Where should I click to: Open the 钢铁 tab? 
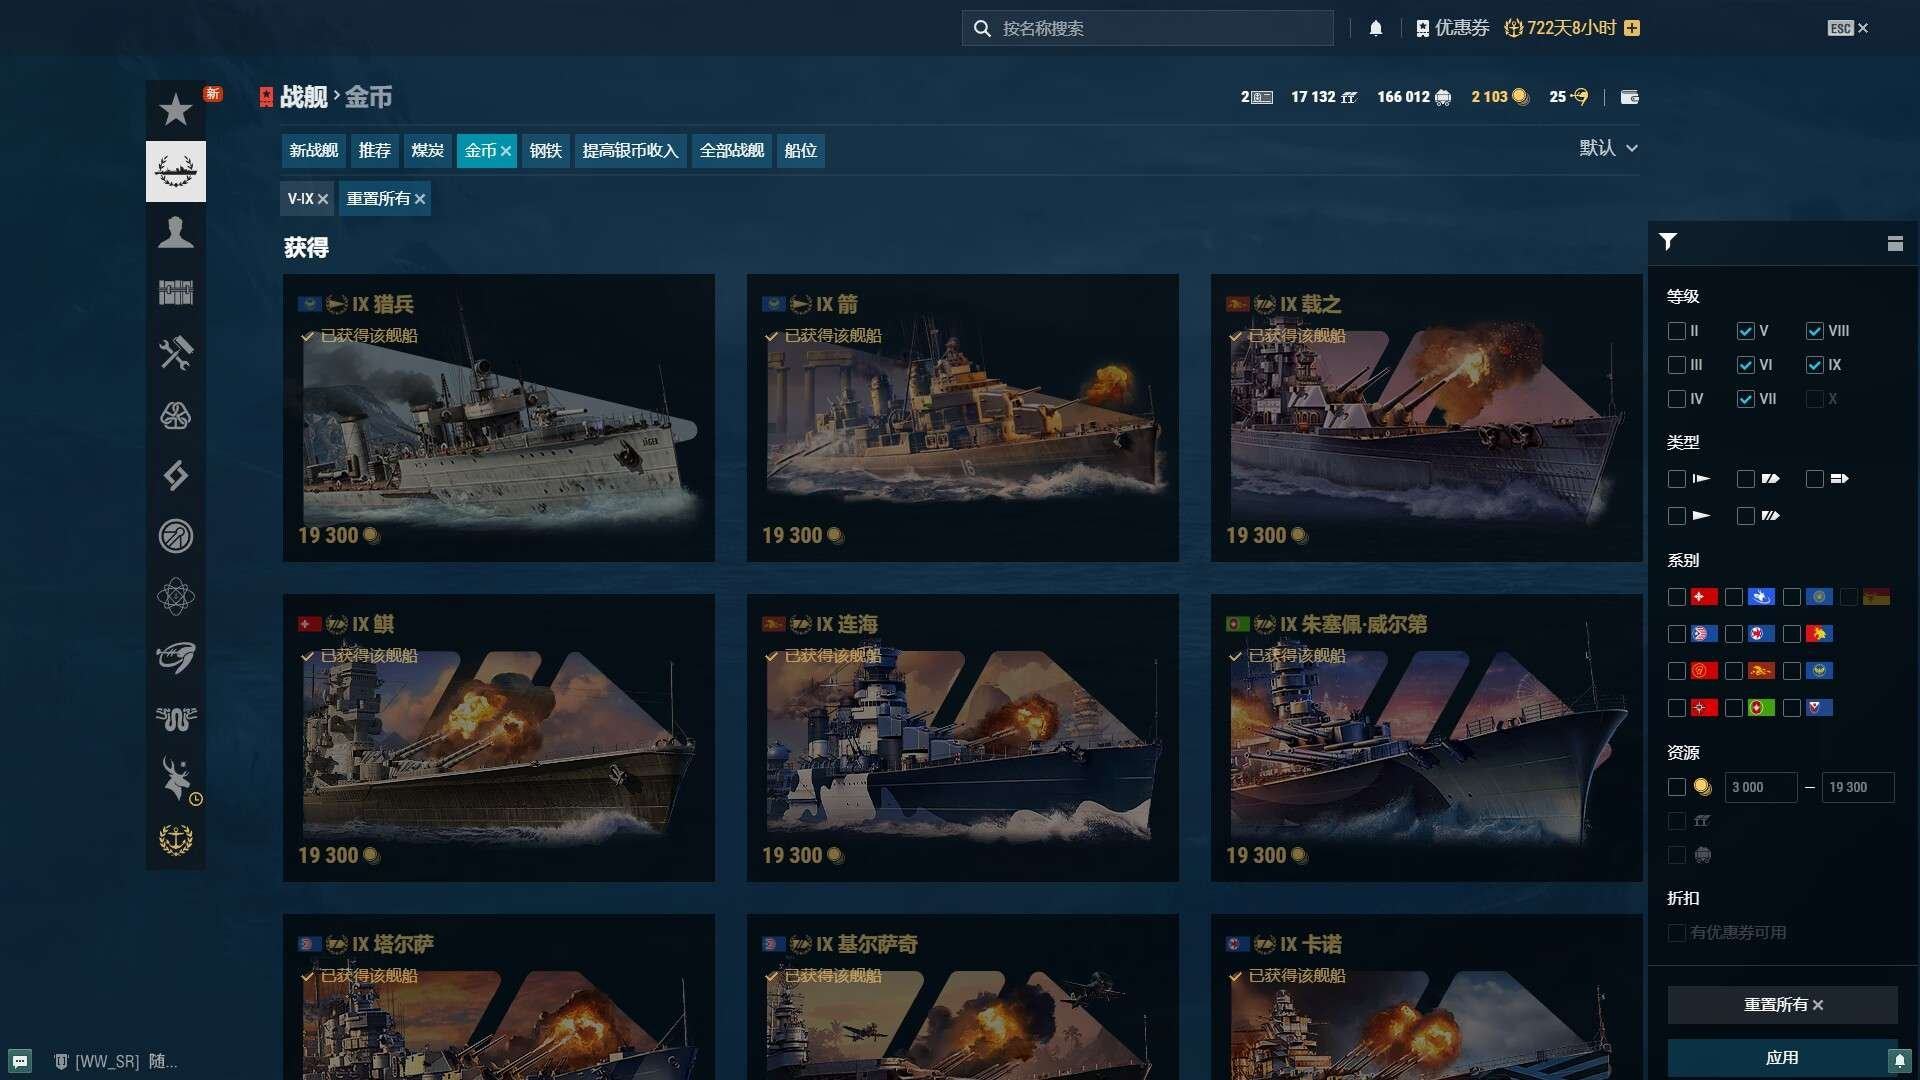545,151
